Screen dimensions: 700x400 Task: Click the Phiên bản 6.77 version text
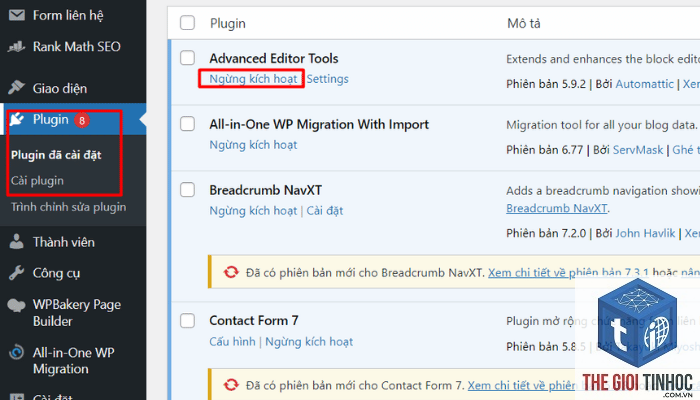click(x=545, y=150)
